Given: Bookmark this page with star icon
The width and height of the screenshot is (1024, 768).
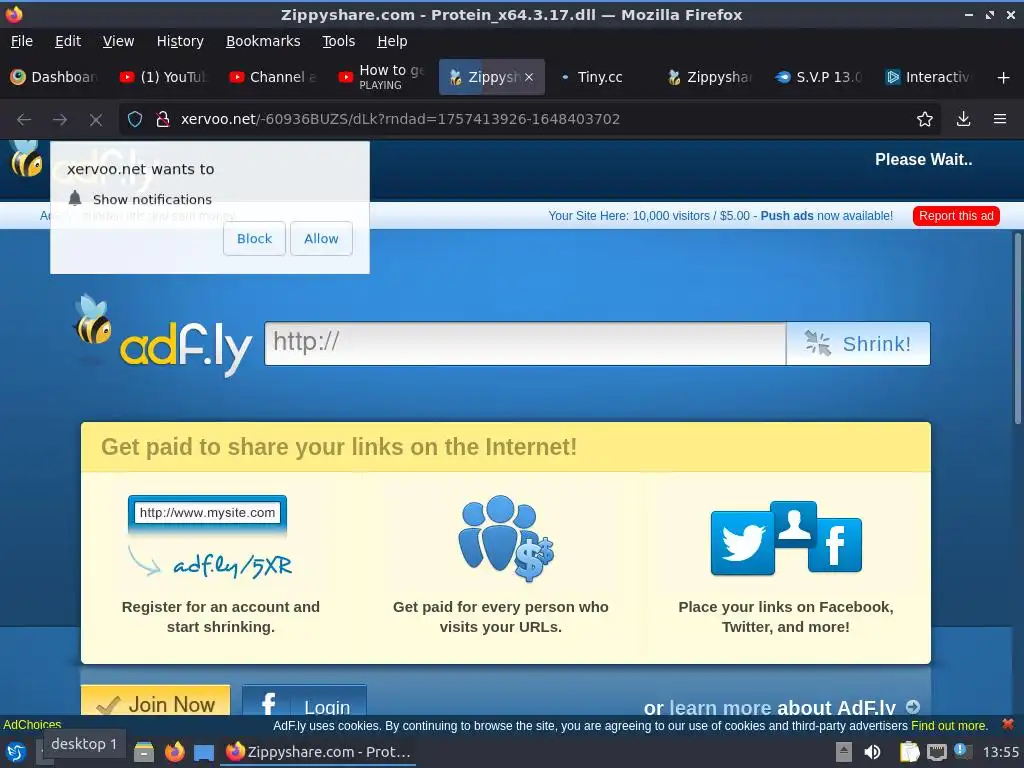Looking at the screenshot, I should [925, 119].
